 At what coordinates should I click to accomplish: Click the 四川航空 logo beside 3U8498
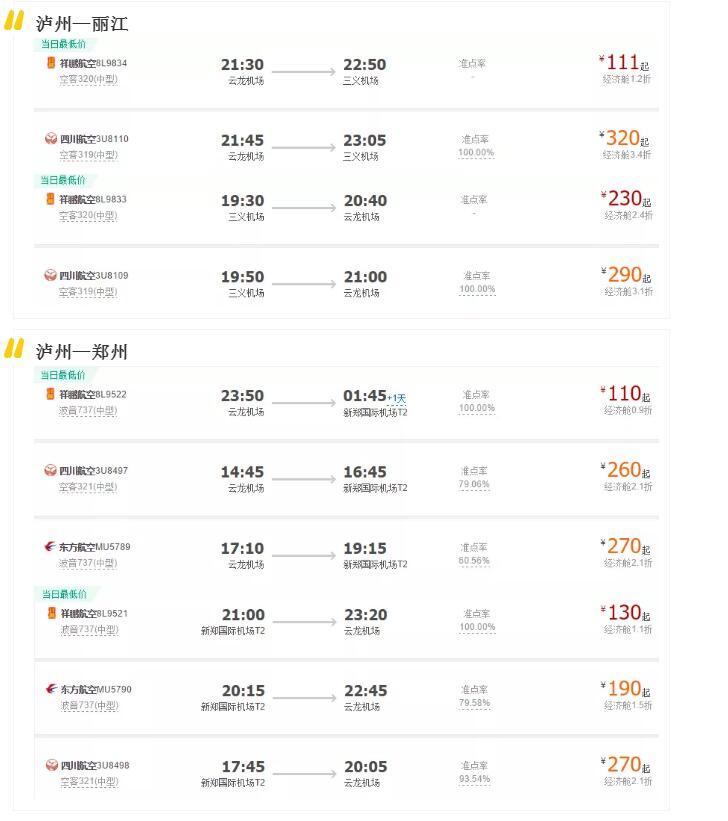[x=51, y=765]
